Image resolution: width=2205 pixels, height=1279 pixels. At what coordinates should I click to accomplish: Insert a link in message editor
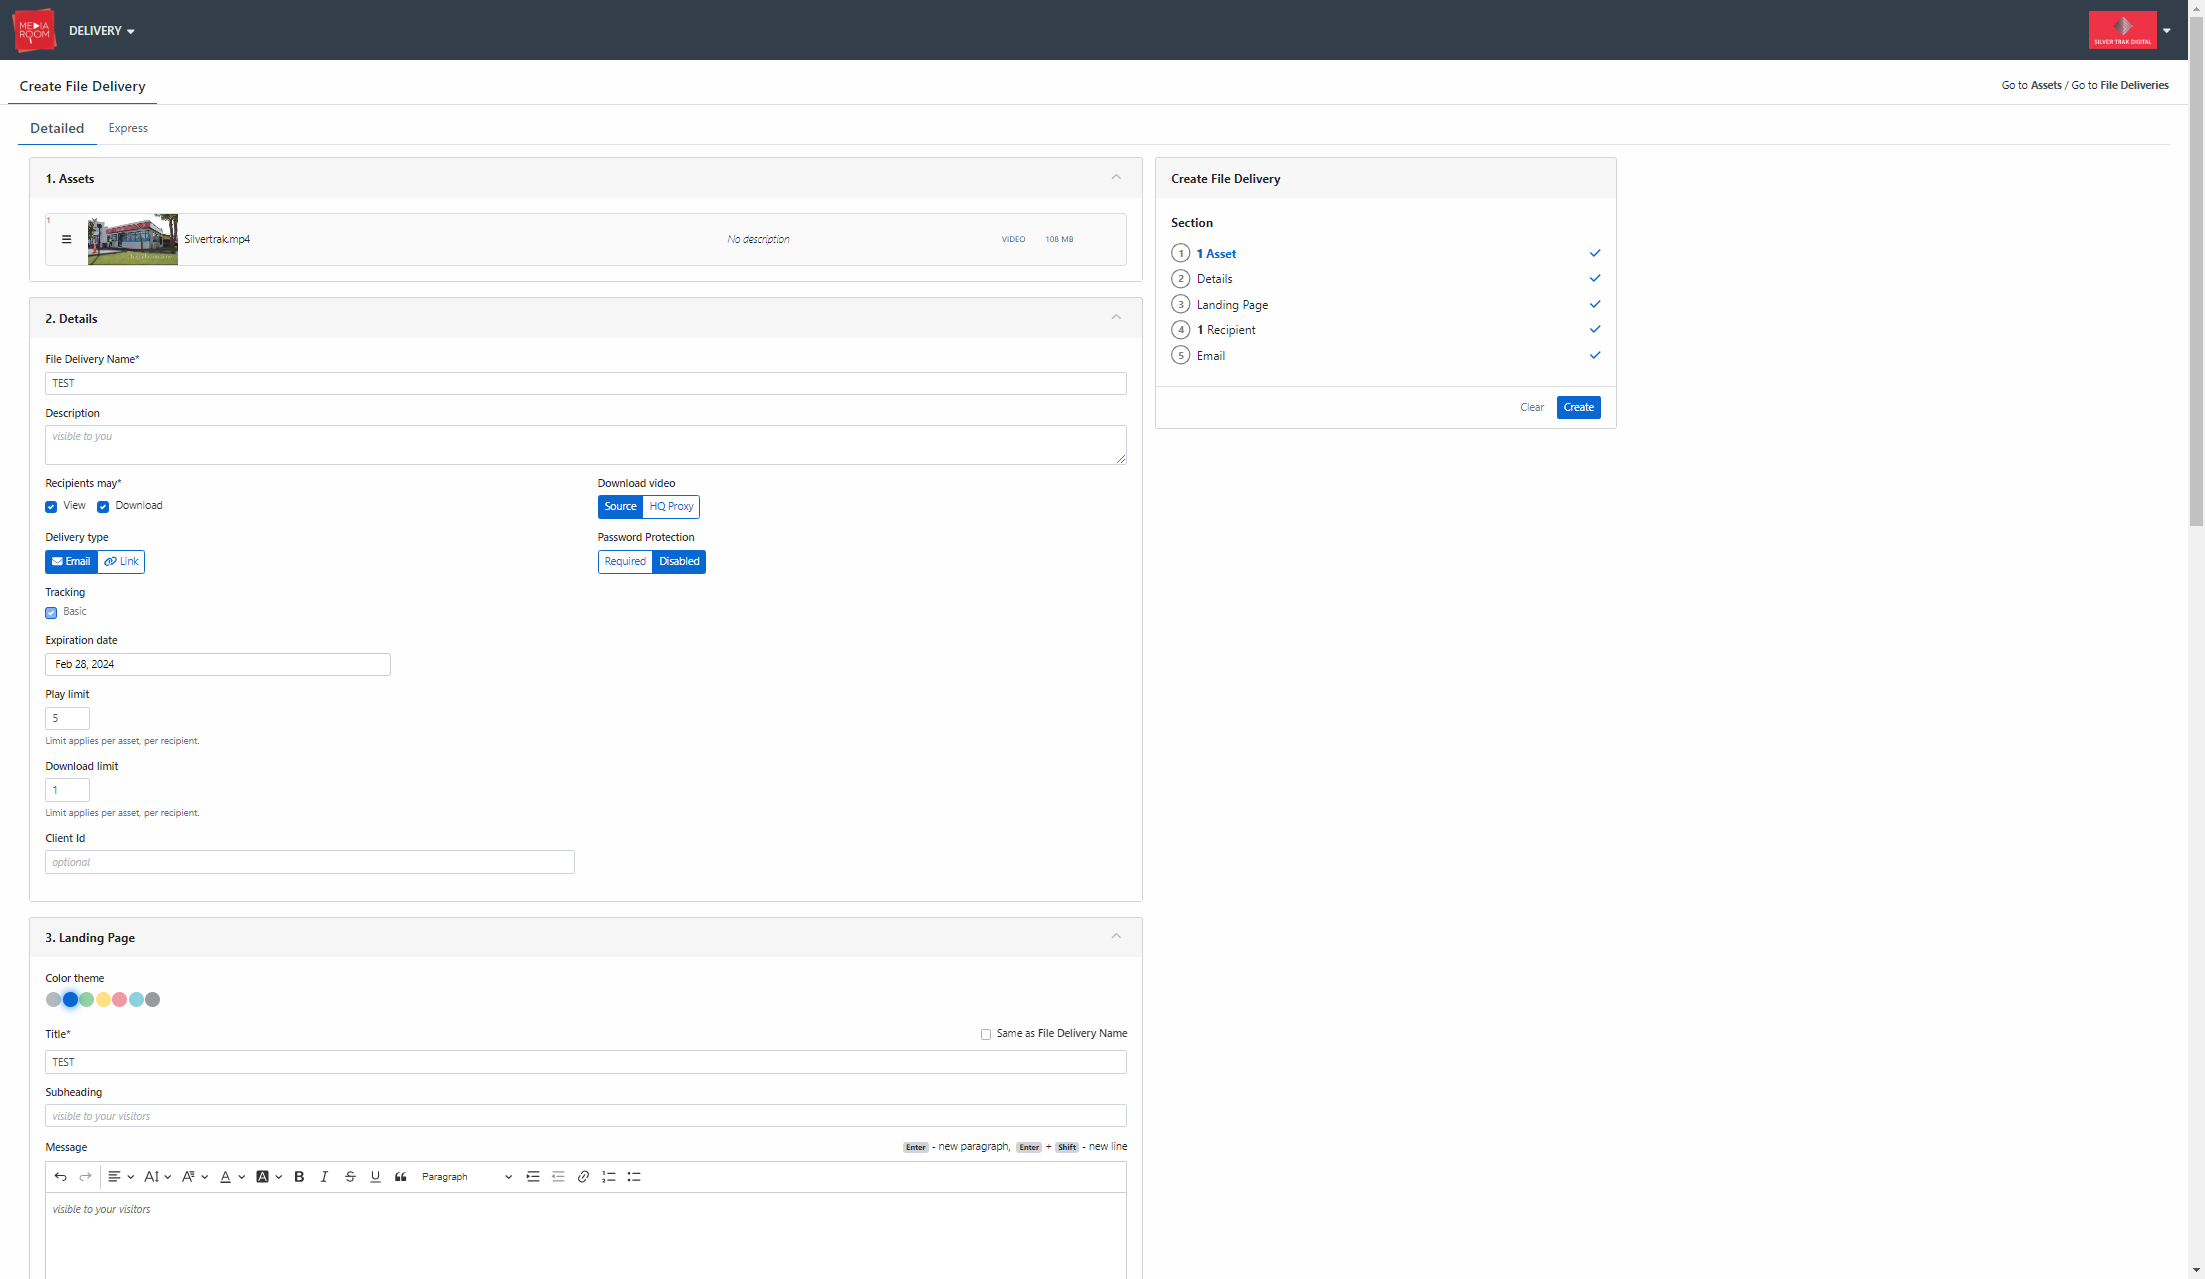(583, 1177)
